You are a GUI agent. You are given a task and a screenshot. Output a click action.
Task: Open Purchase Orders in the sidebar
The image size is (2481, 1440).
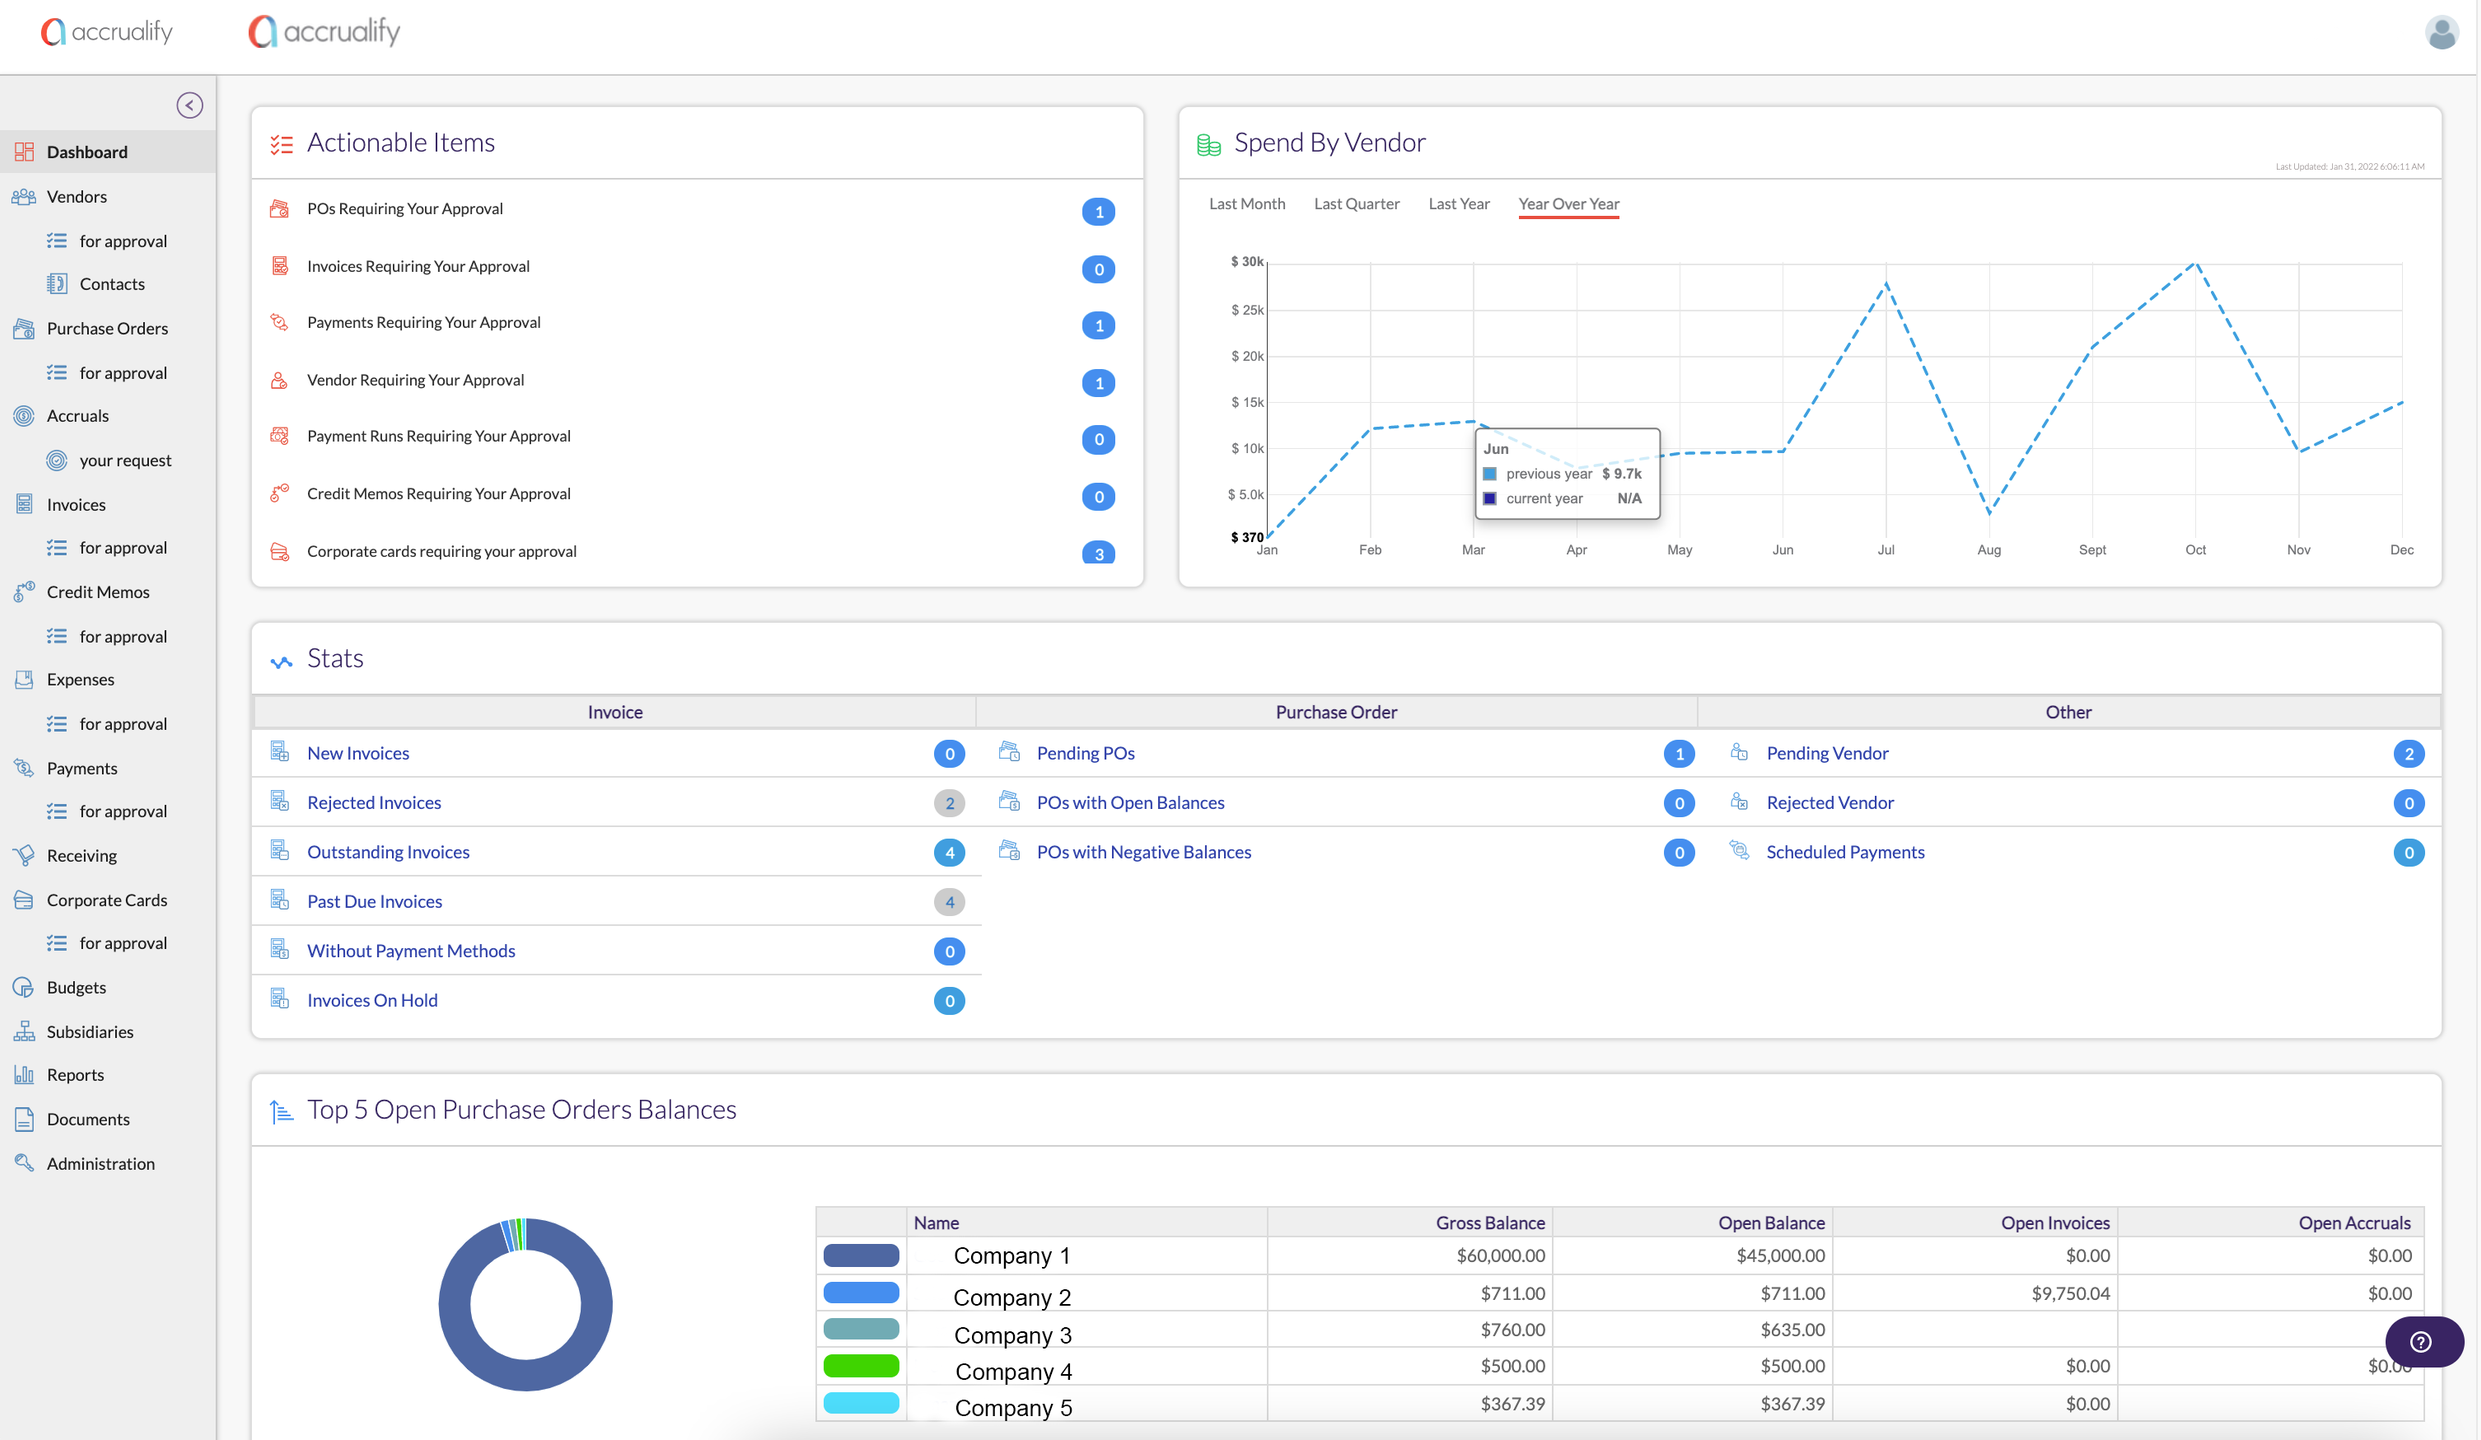(107, 328)
